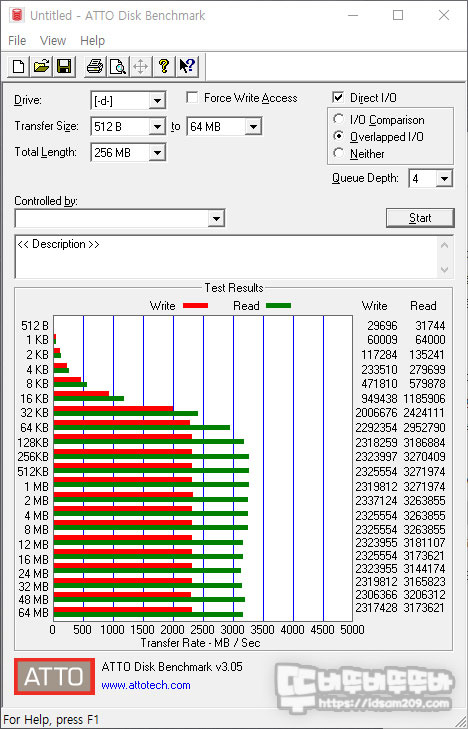Screen dimensions: 468x729
Task: Minimize the ATTO Disk Benchmark window
Action: [x=353, y=15]
